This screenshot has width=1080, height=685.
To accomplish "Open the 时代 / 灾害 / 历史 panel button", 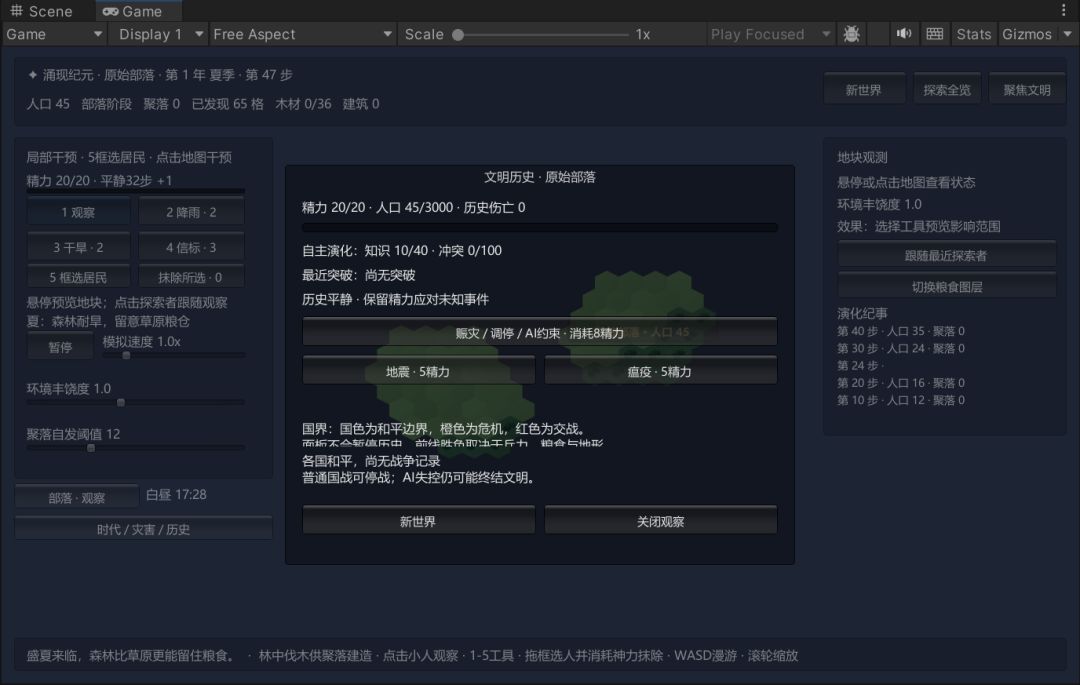I will pyautogui.click(x=143, y=529).
